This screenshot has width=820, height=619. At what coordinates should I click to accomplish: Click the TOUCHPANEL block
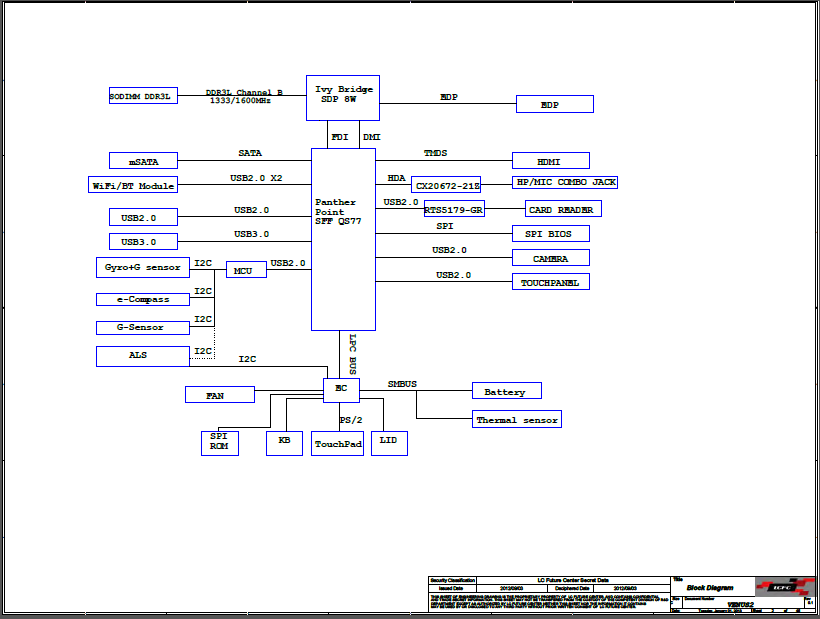point(551,282)
